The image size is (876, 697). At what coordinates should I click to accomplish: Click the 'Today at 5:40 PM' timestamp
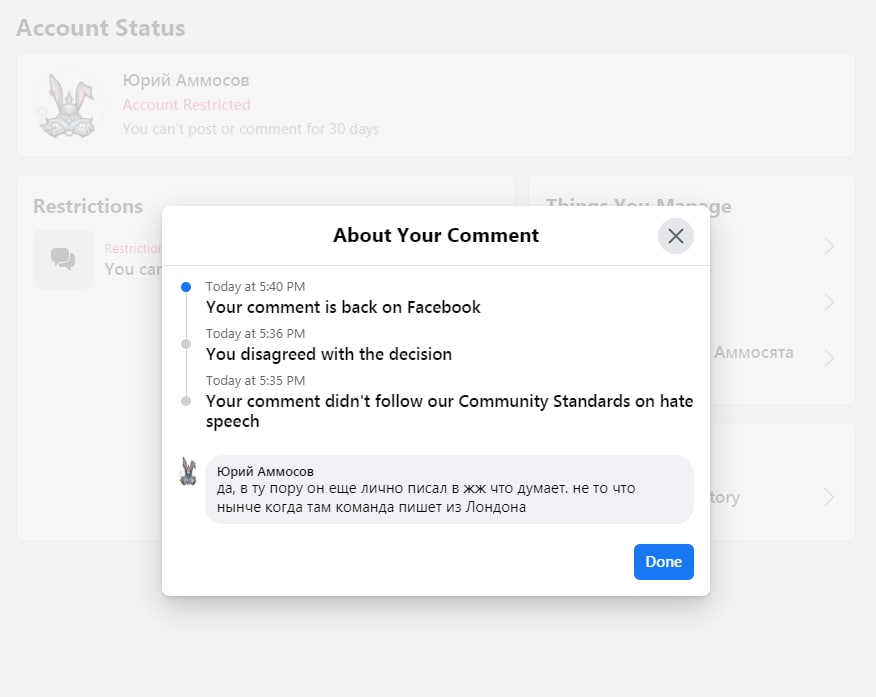[x=255, y=287]
